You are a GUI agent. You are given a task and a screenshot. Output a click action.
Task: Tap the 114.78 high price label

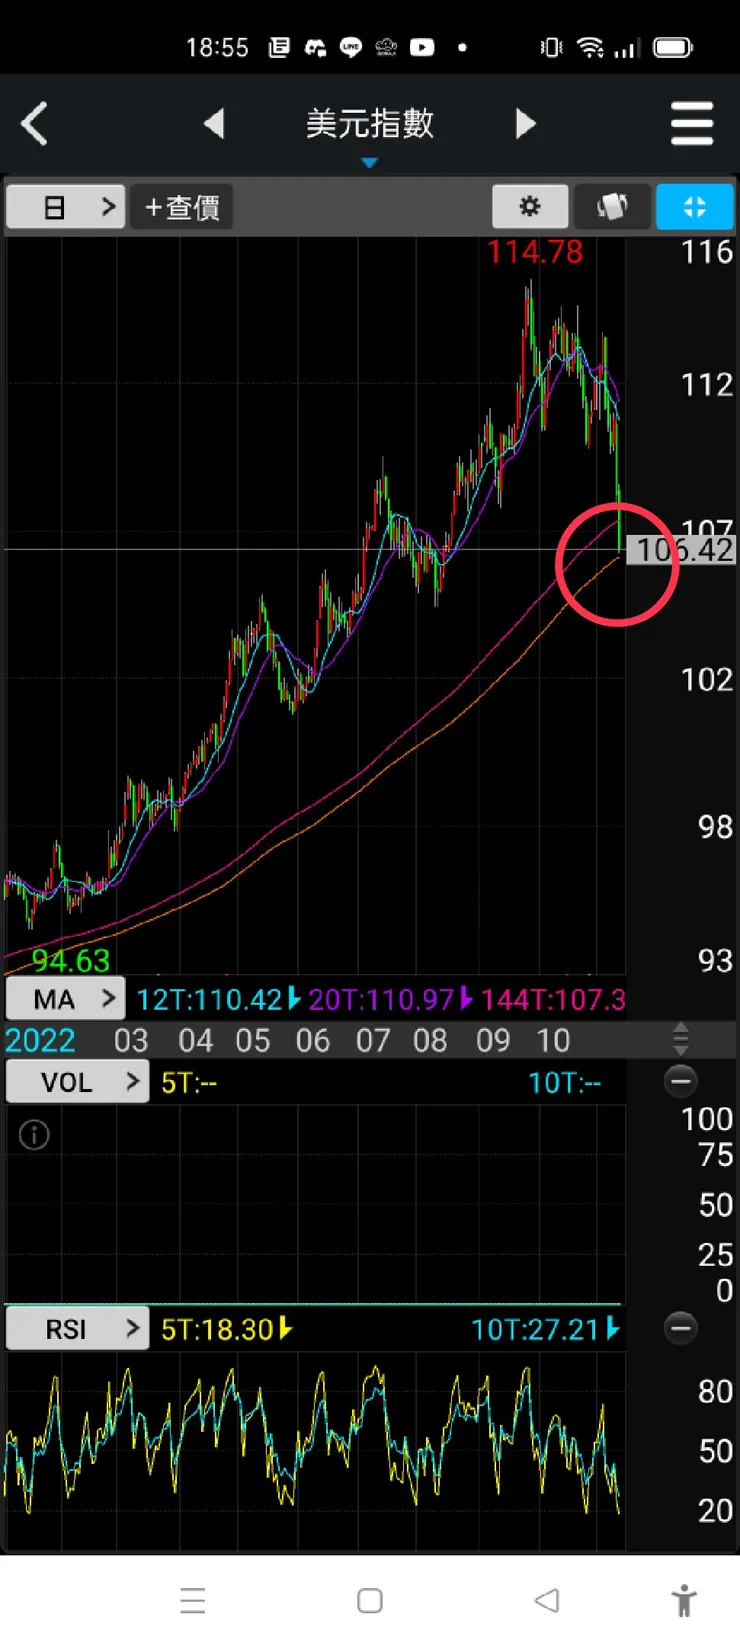tap(535, 251)
